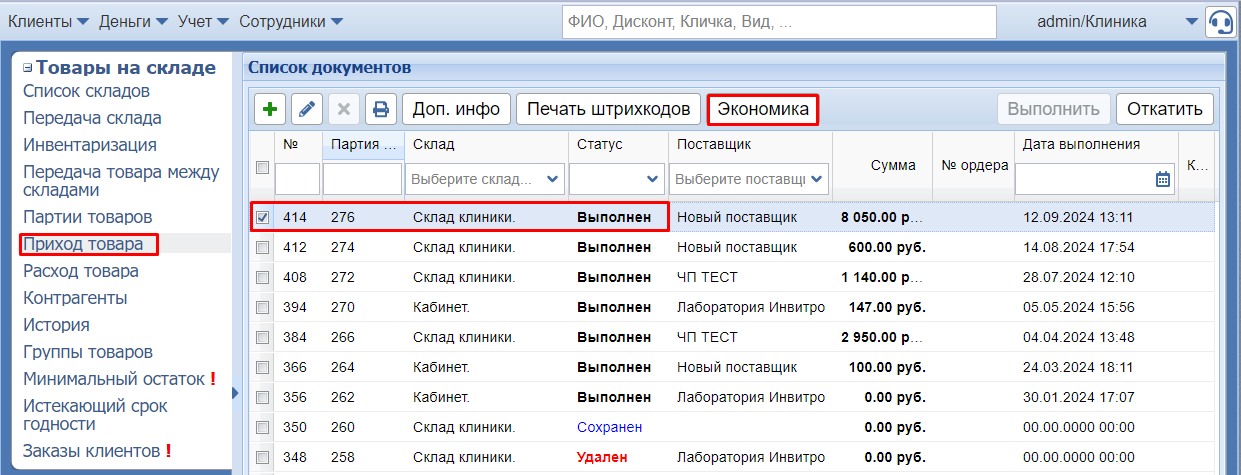Click the grey X delete document icon

pos(344,109)
